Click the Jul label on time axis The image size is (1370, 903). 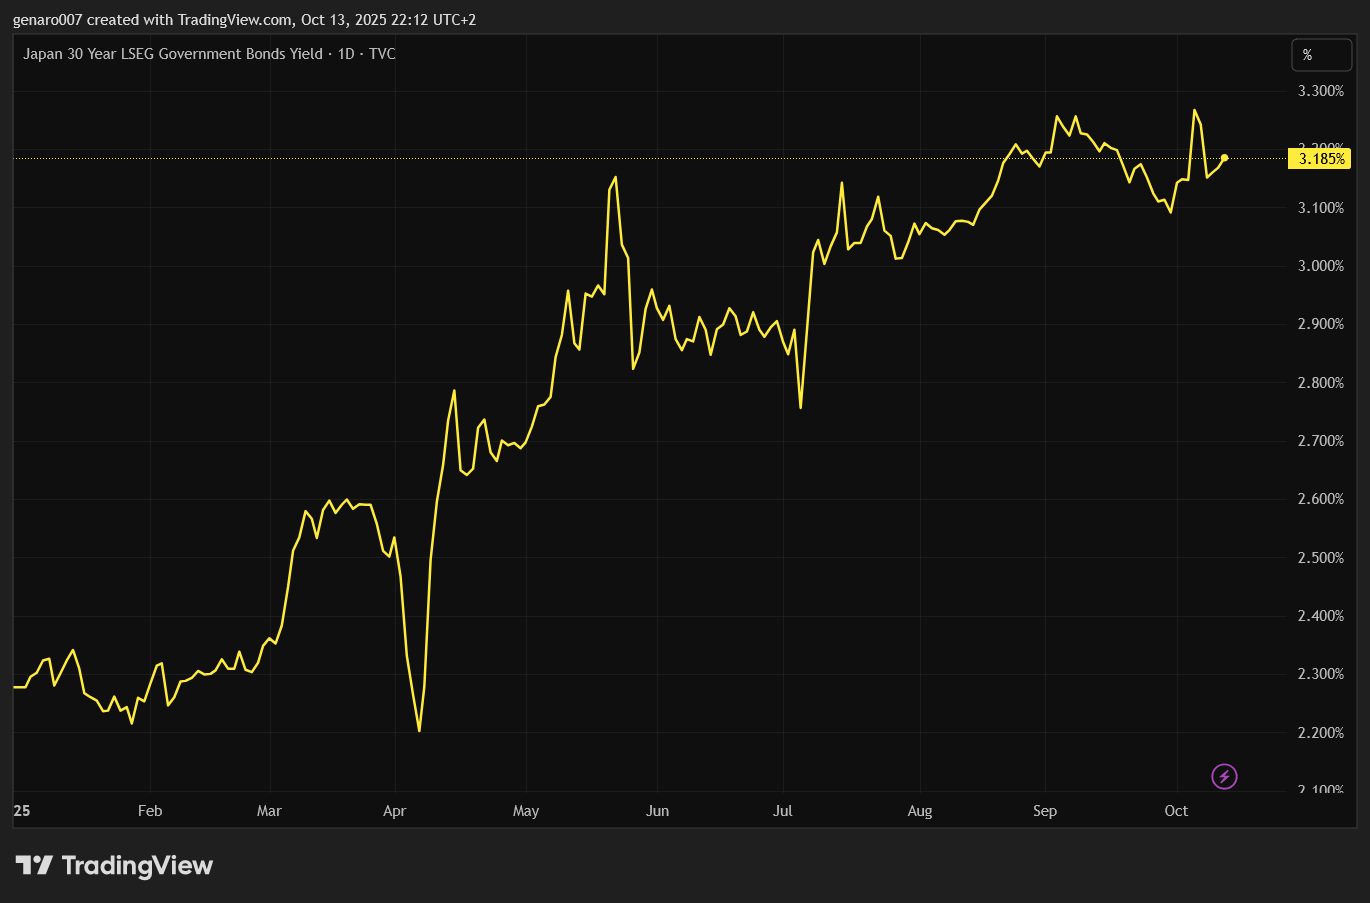coord(783,811)
